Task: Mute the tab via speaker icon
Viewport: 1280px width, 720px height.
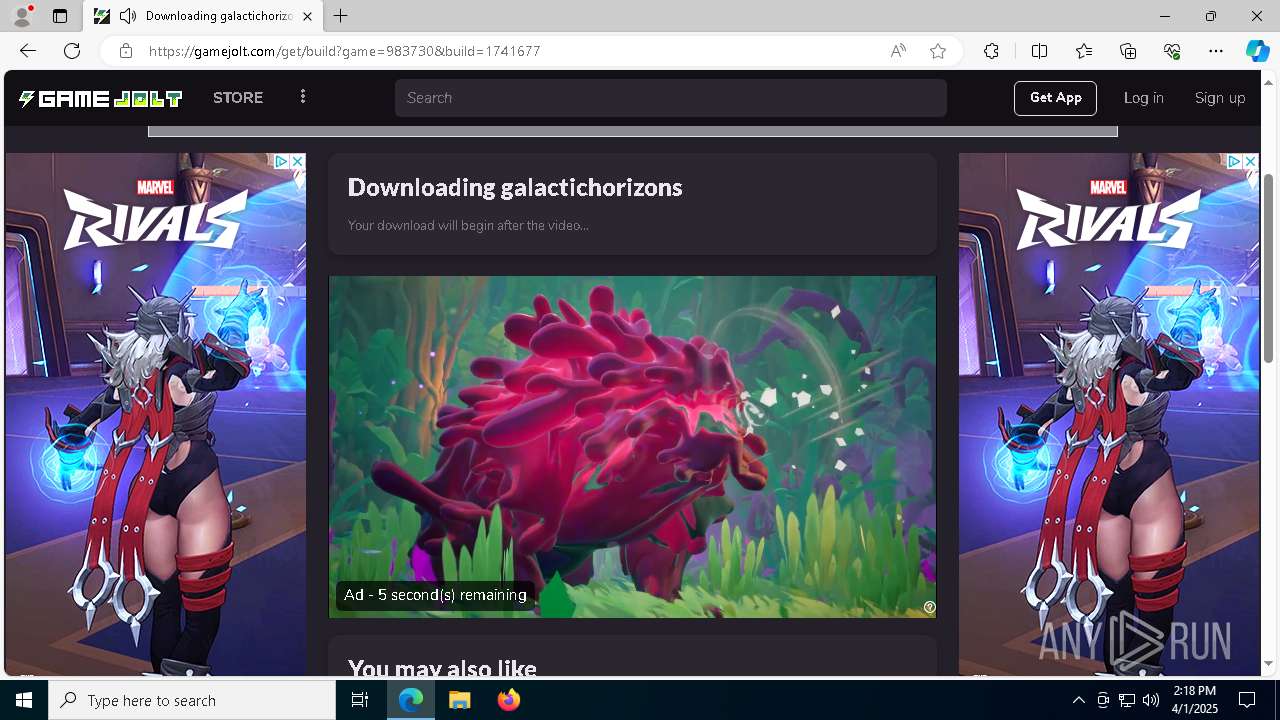Action: (128, 16)
